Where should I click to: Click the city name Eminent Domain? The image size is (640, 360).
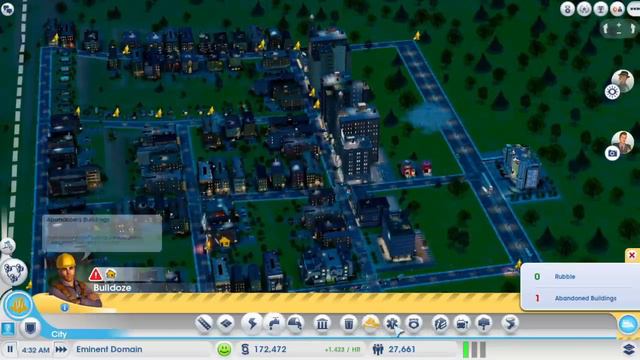pos(109,349)
